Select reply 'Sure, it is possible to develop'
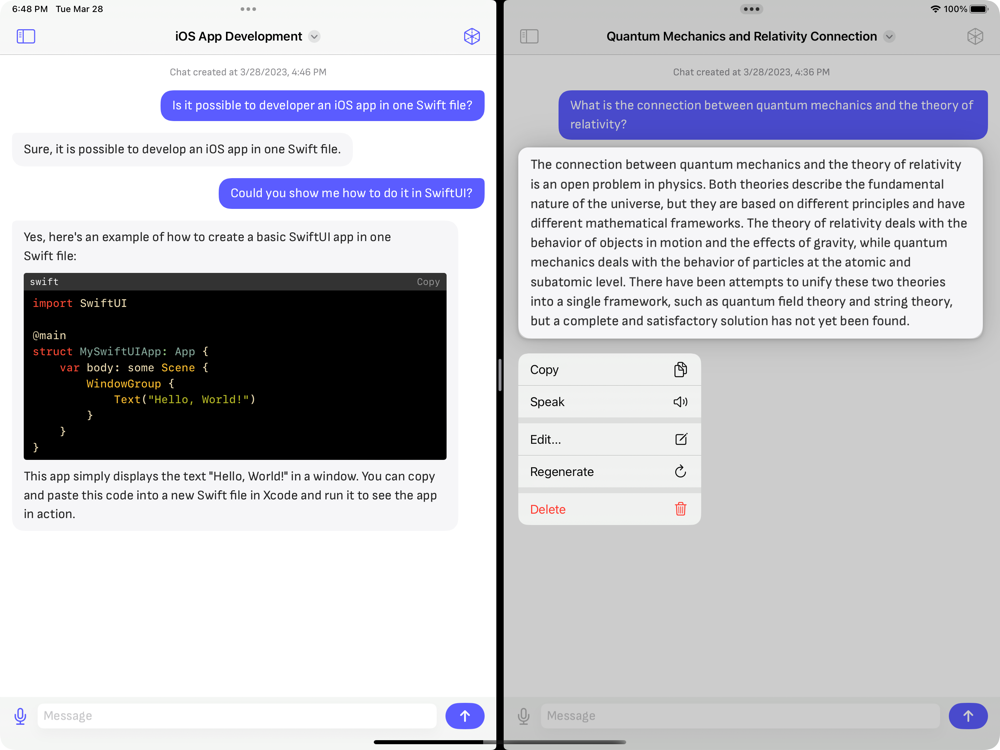 [x=182, y=149]
